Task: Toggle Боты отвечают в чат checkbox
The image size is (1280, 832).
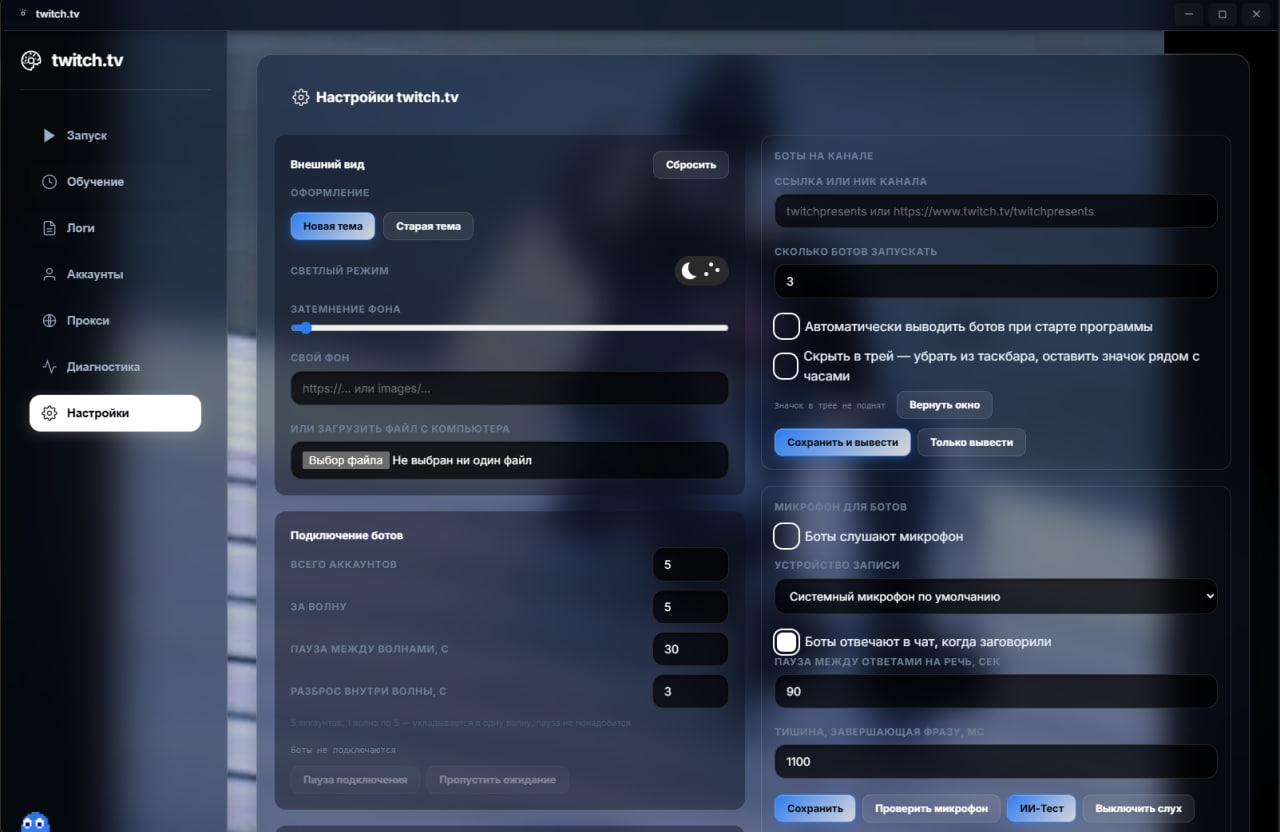Action: click(x=786, y=641)
